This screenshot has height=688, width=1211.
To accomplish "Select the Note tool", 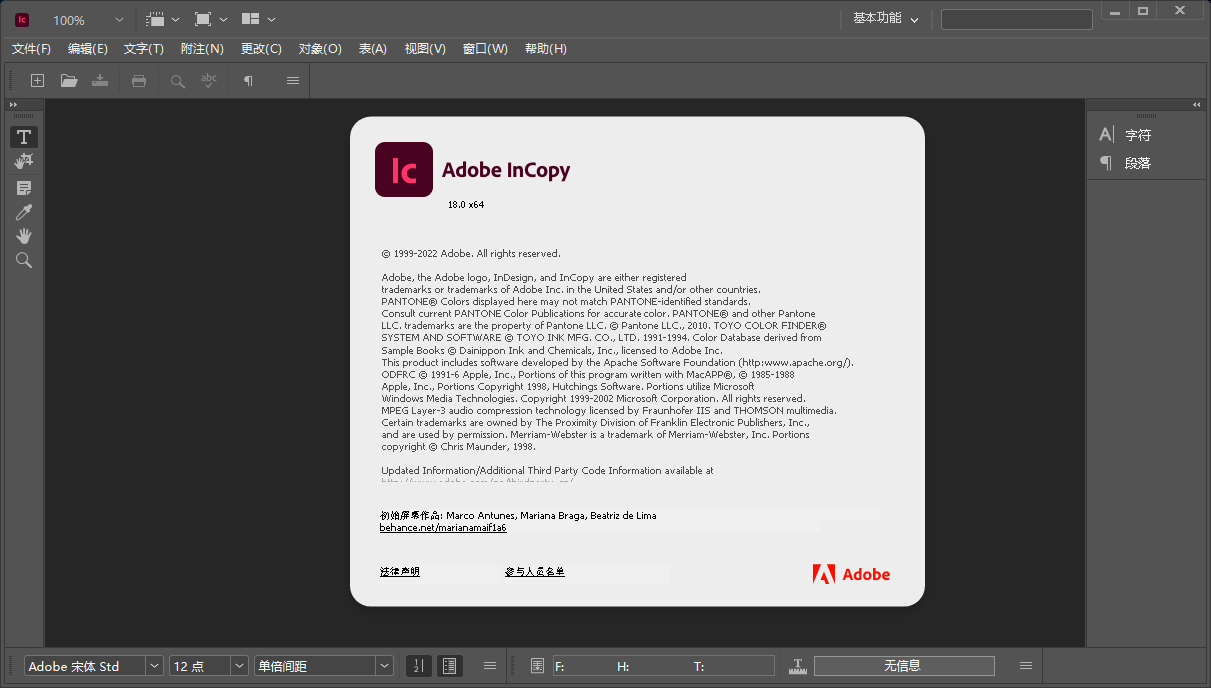I will pos(24,188).
